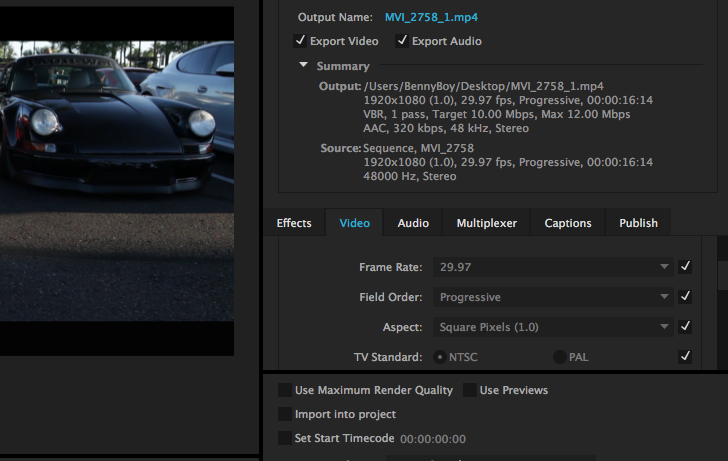Click the 'Sequence, MVI_2758' source text

418,148
